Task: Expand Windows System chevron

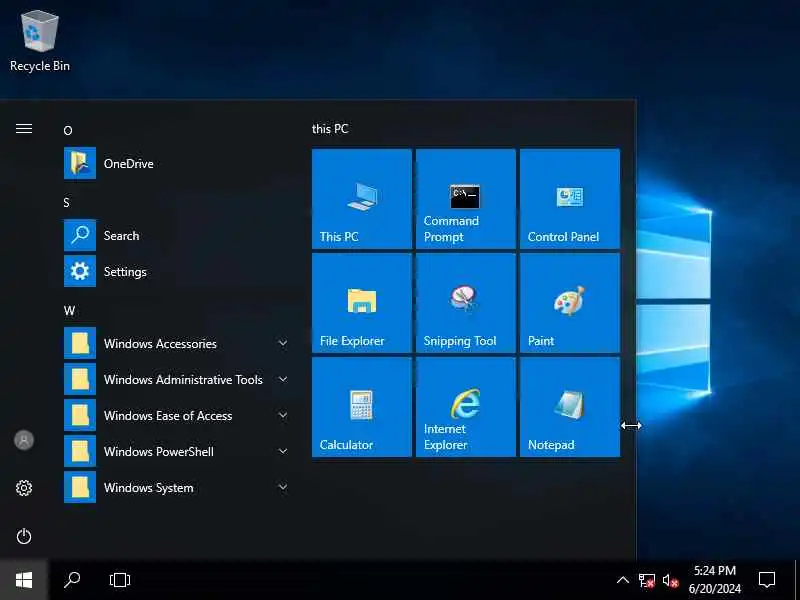Action: coord(283,487)
